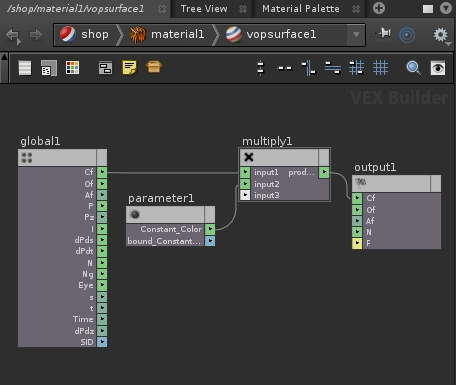Click the Time output connector on global1
The height and width of the screenshot is (385, 456).
(102, 319)
